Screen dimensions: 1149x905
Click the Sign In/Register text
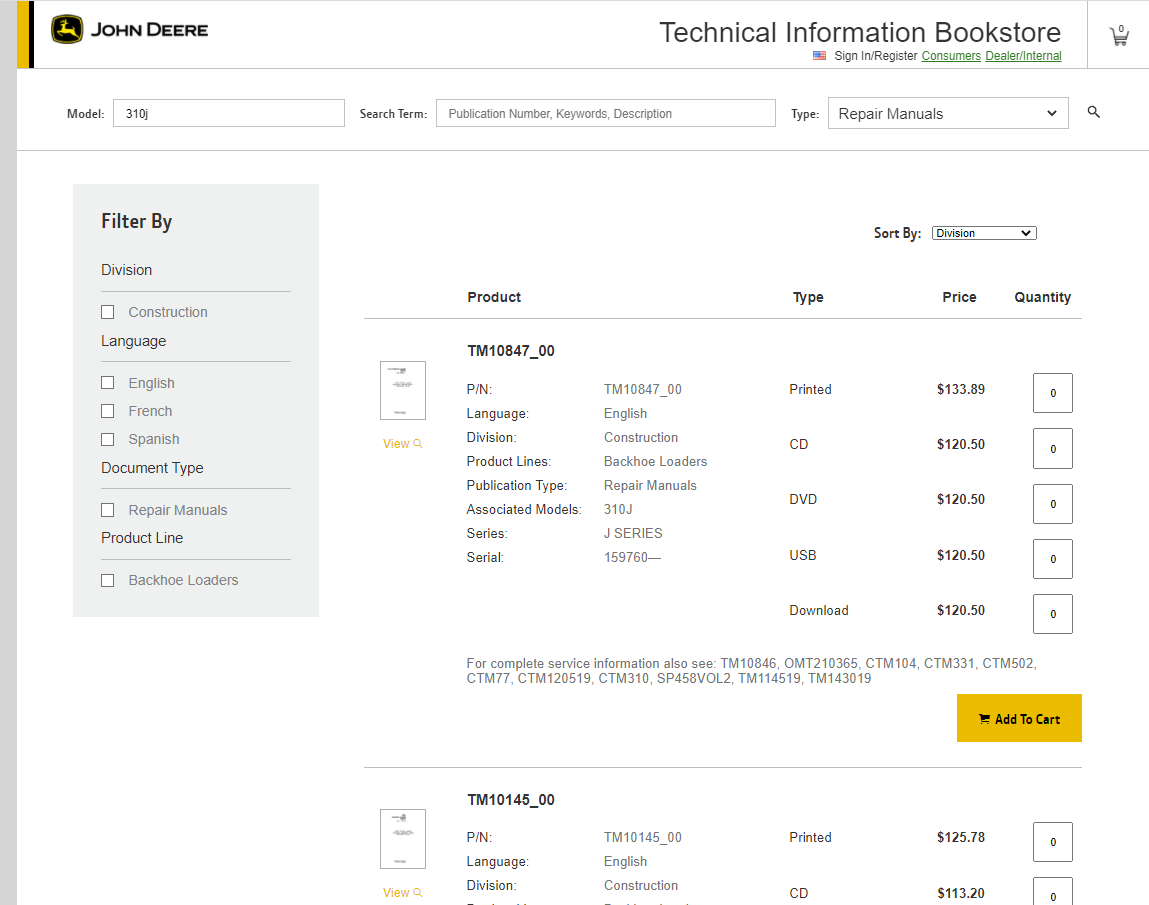[876, 56]
